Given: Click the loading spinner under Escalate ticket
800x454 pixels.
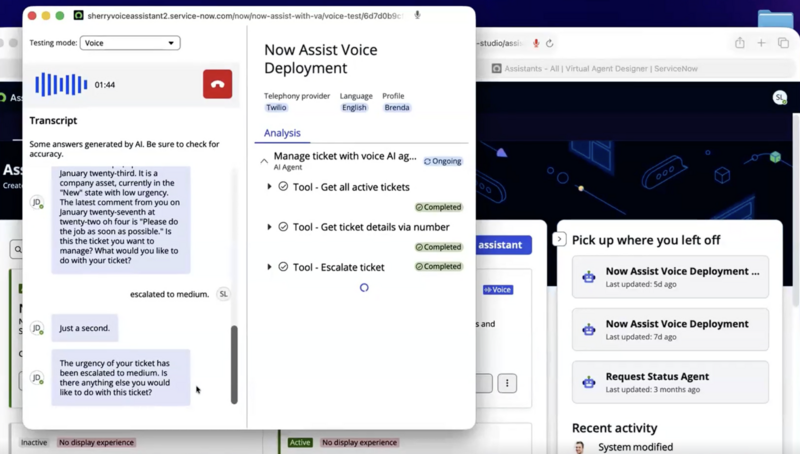Looking at the screenshot, I should (x=364, y=288).
